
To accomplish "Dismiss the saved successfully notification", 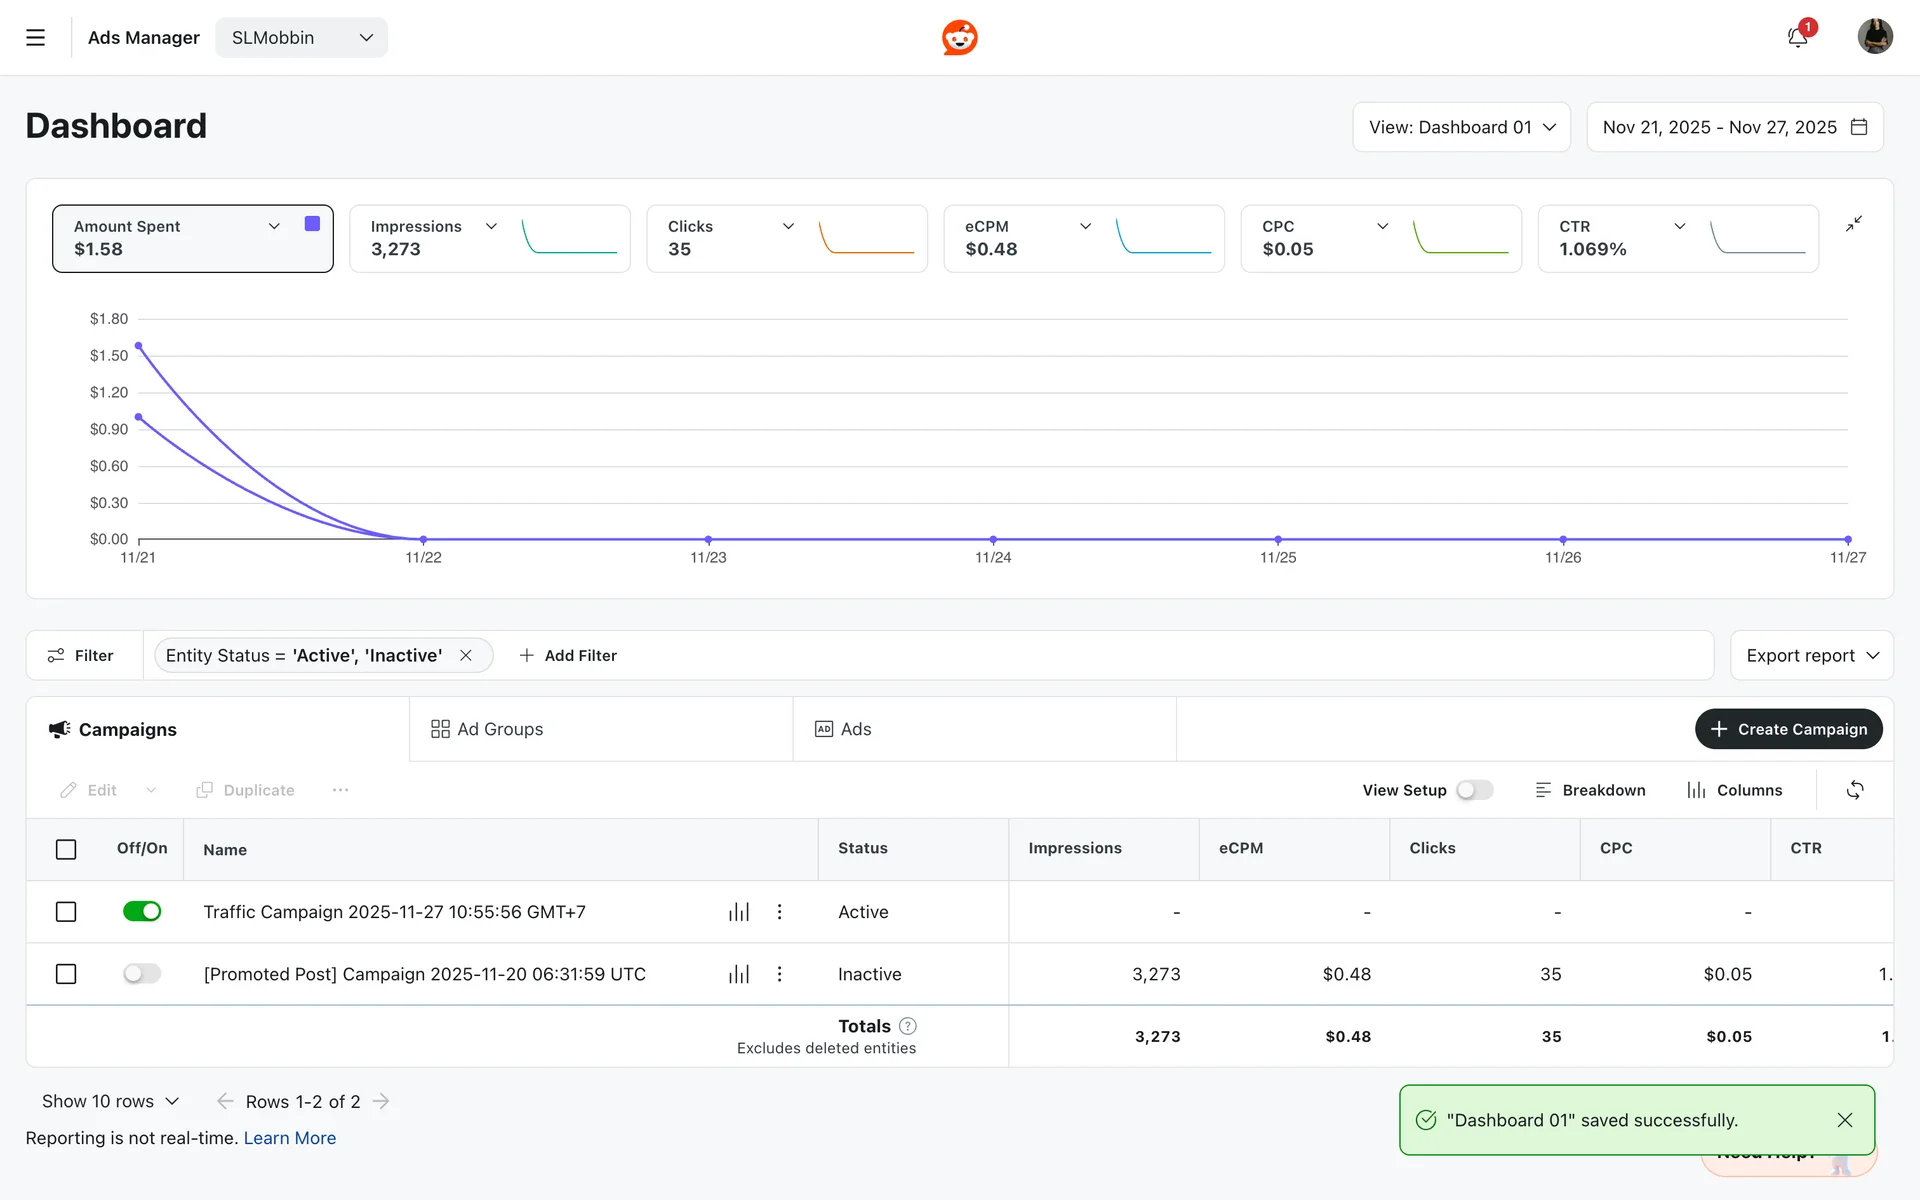I will click(1844, 1120).
